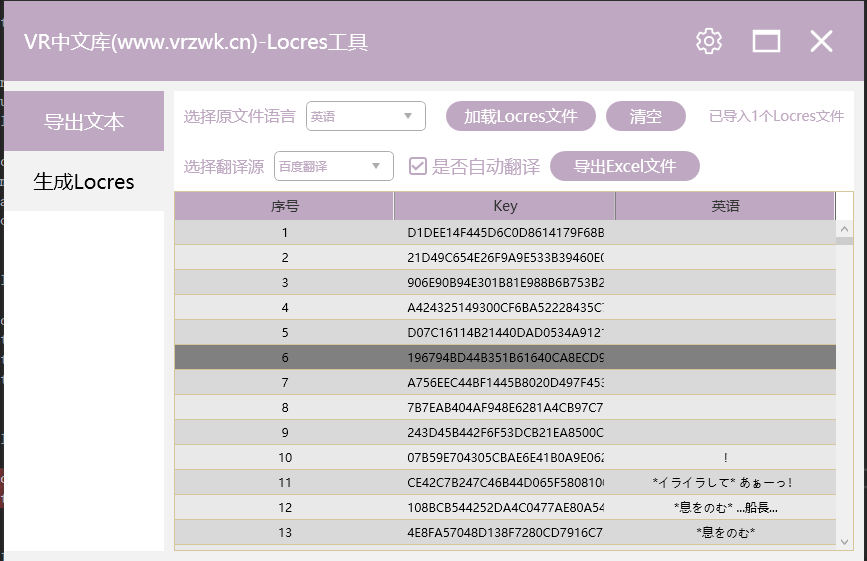Click the 加载Locres文件 button
The width and height of the screenshot is (867, 561).
(520, 116)
